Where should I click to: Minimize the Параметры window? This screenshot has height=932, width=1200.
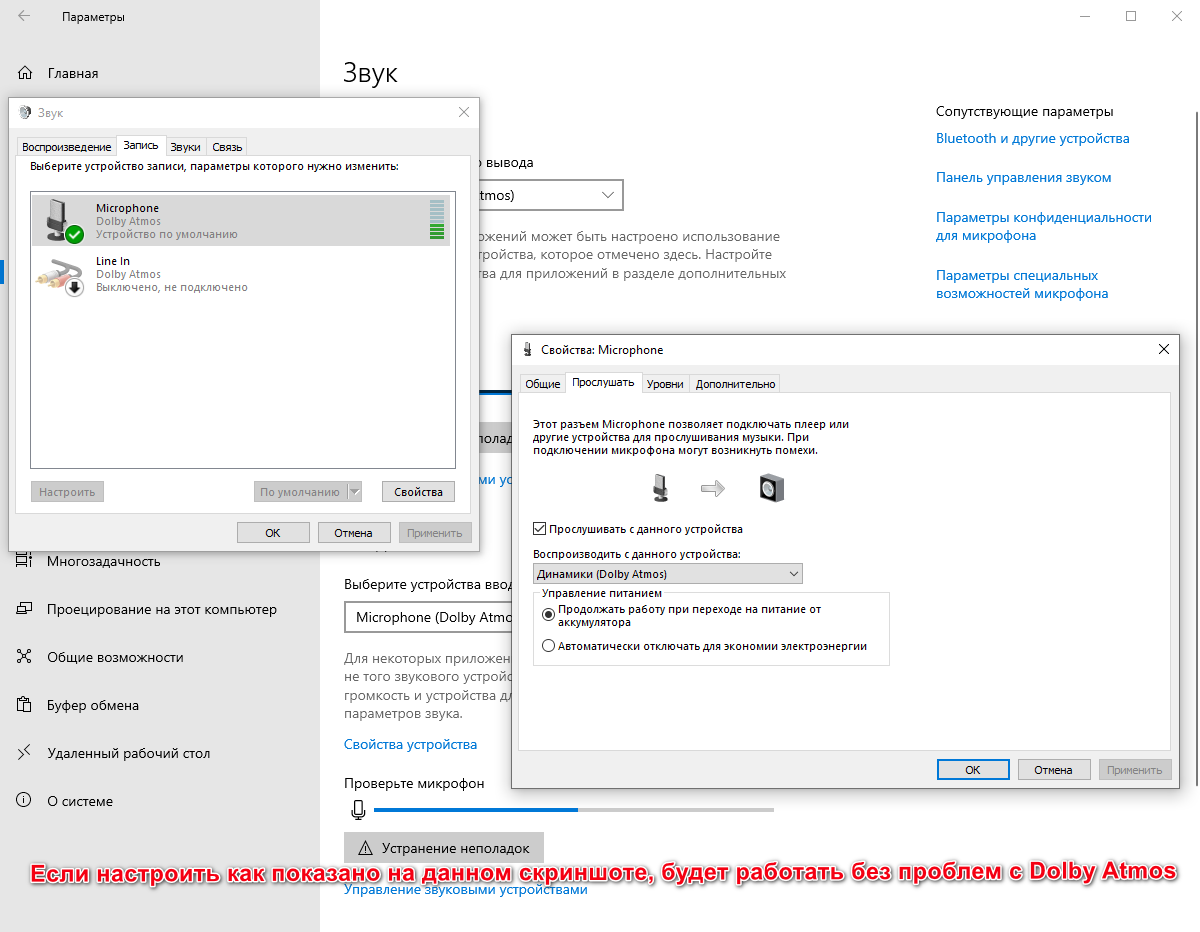point(1085,16)
